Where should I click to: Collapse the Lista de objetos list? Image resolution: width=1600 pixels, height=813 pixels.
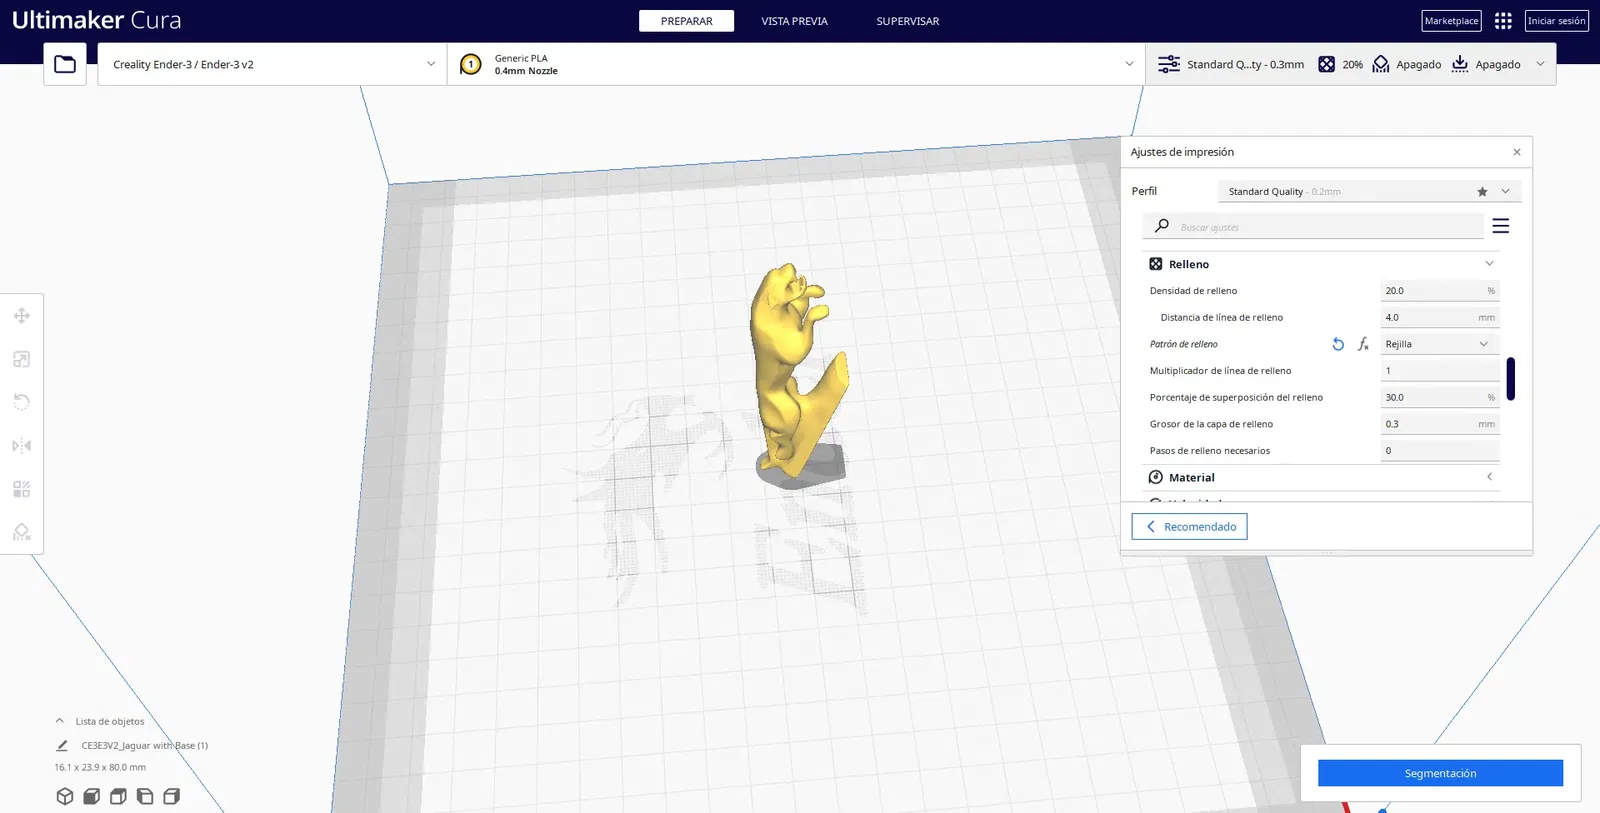click(x=59, y=721)
